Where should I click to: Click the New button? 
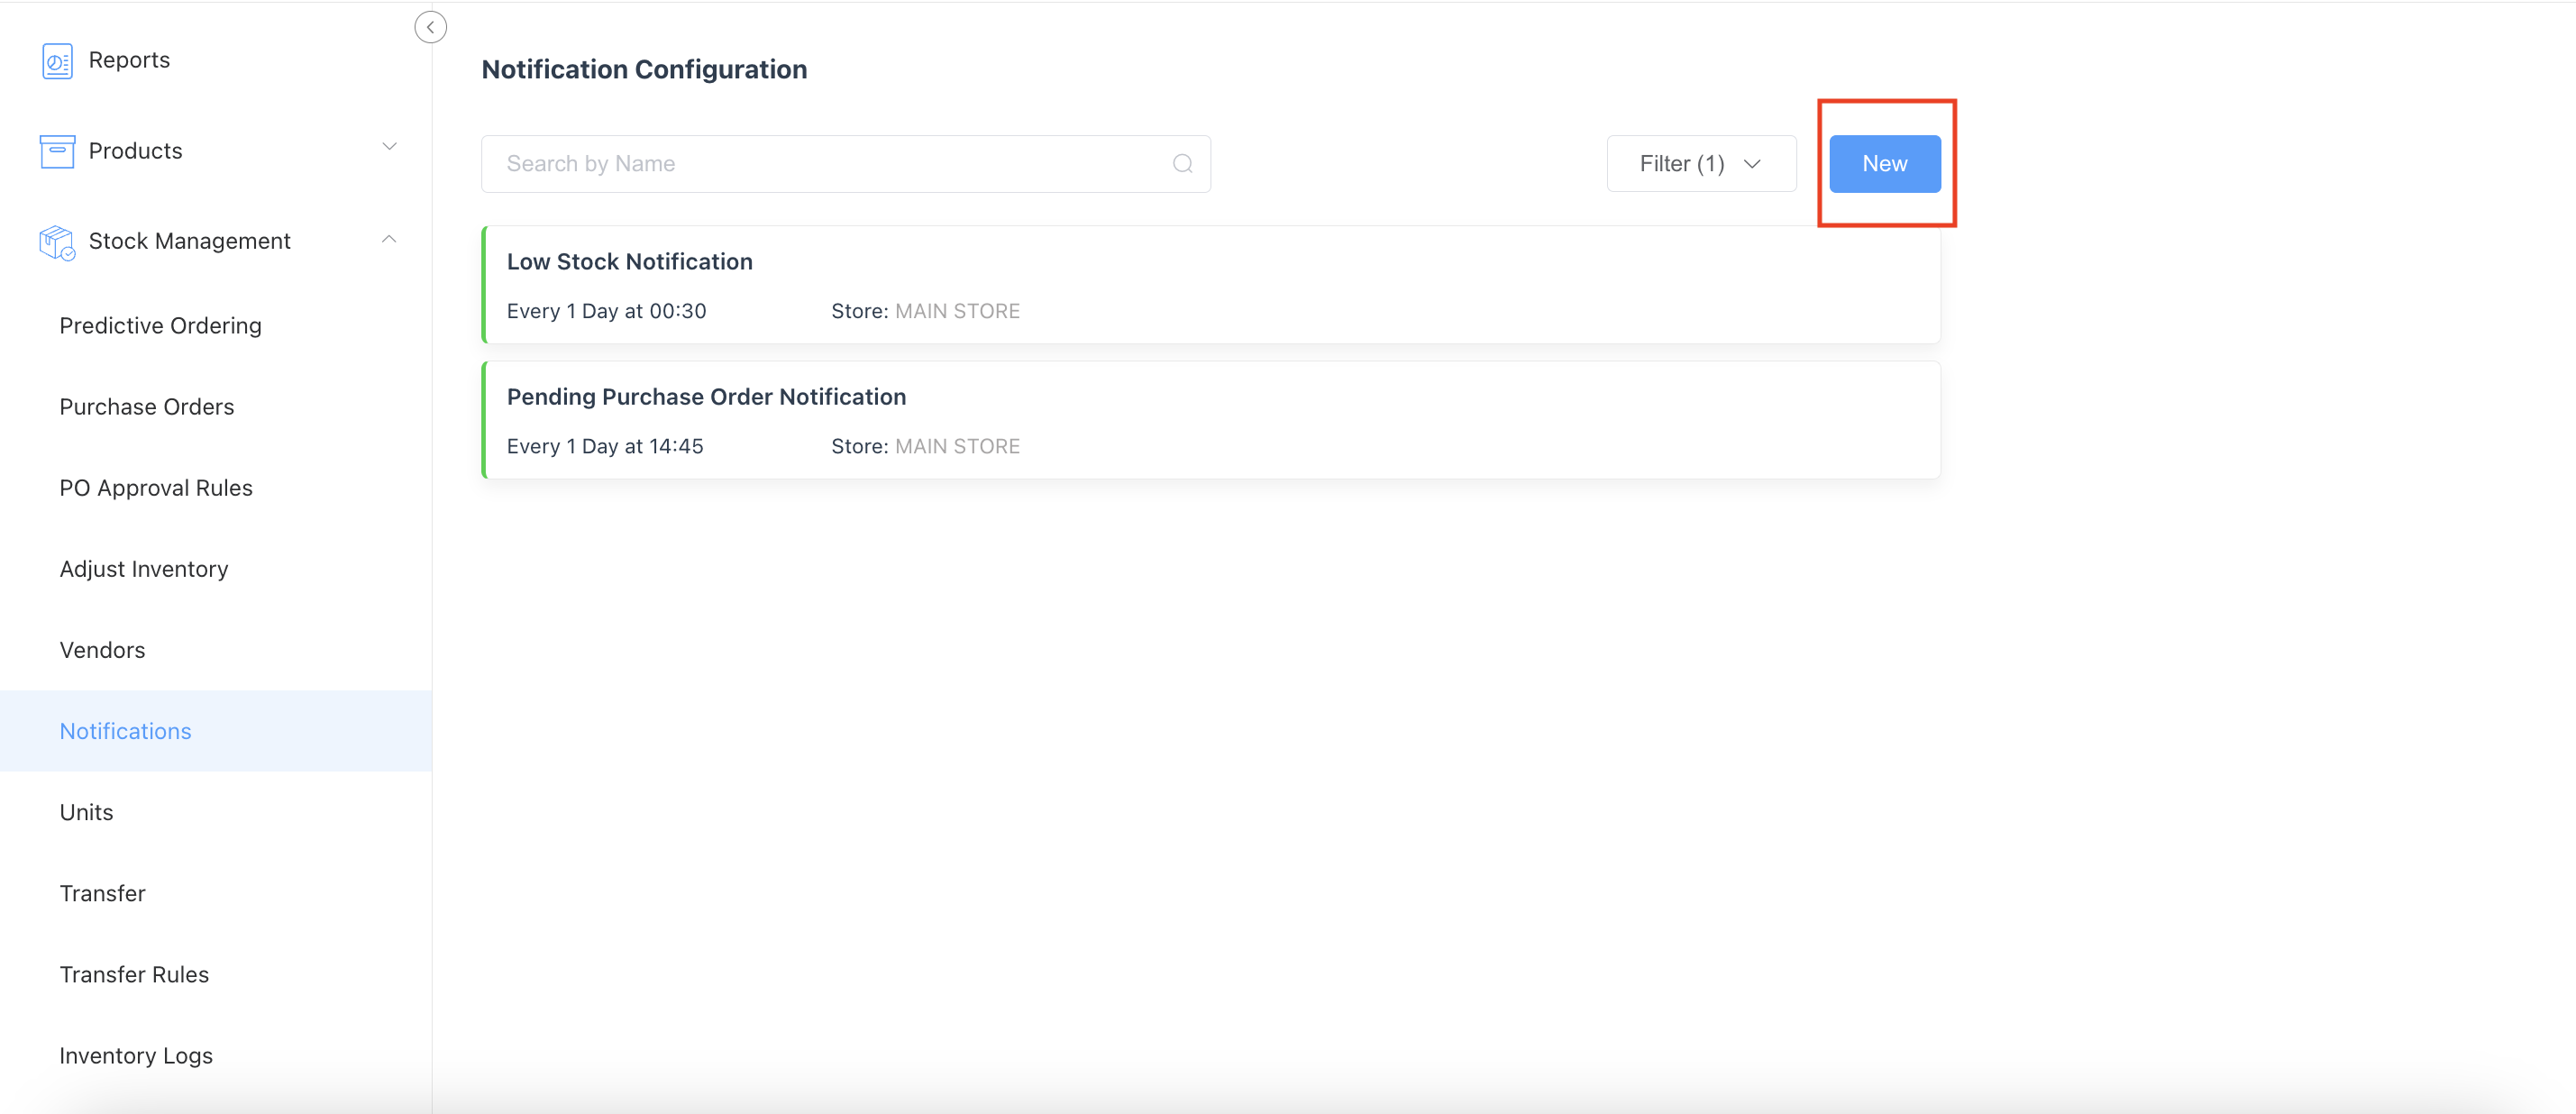1885,163
